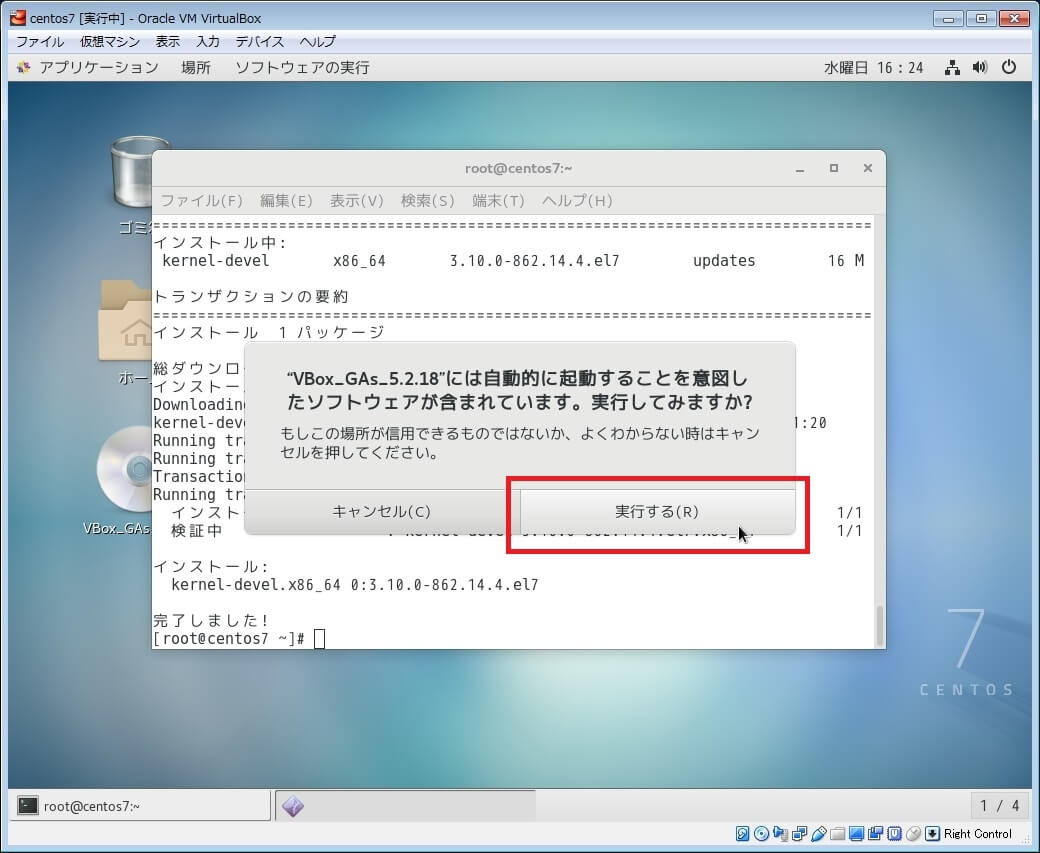Click the USB device icon in the VirtualBox status bar
Screen dimensions: 1040x853
pyautogui.click(x=819, y=834)
